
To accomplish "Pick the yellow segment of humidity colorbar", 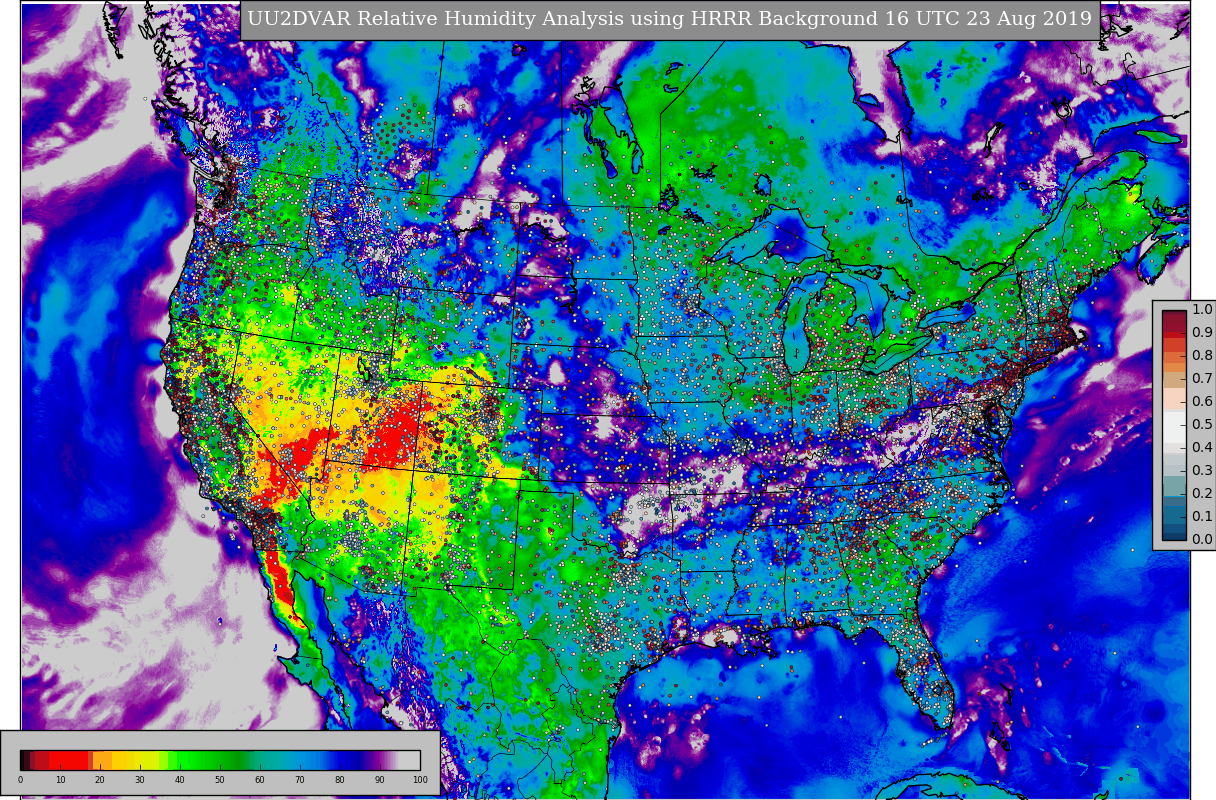I will coord(140,760).
